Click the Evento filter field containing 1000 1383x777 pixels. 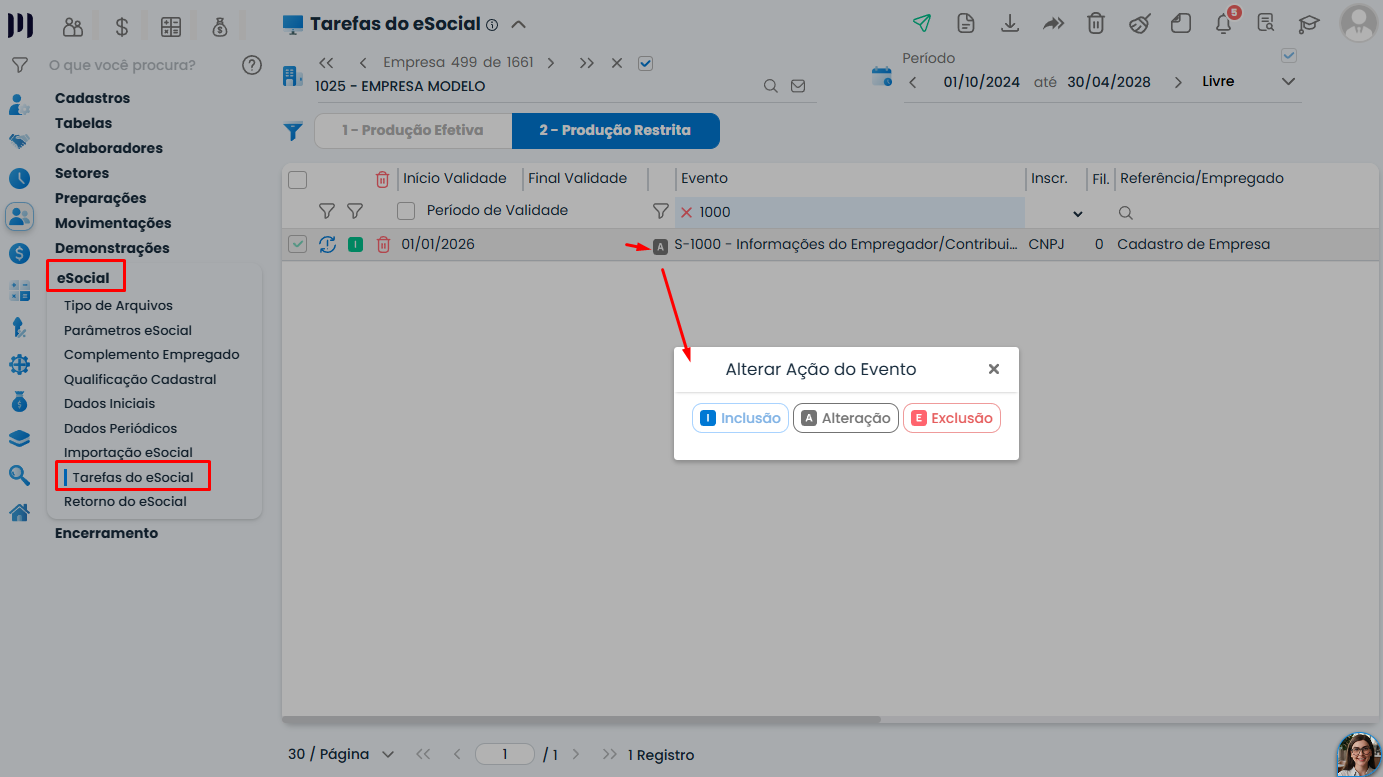pyautogui.click(x=850, y=212)
